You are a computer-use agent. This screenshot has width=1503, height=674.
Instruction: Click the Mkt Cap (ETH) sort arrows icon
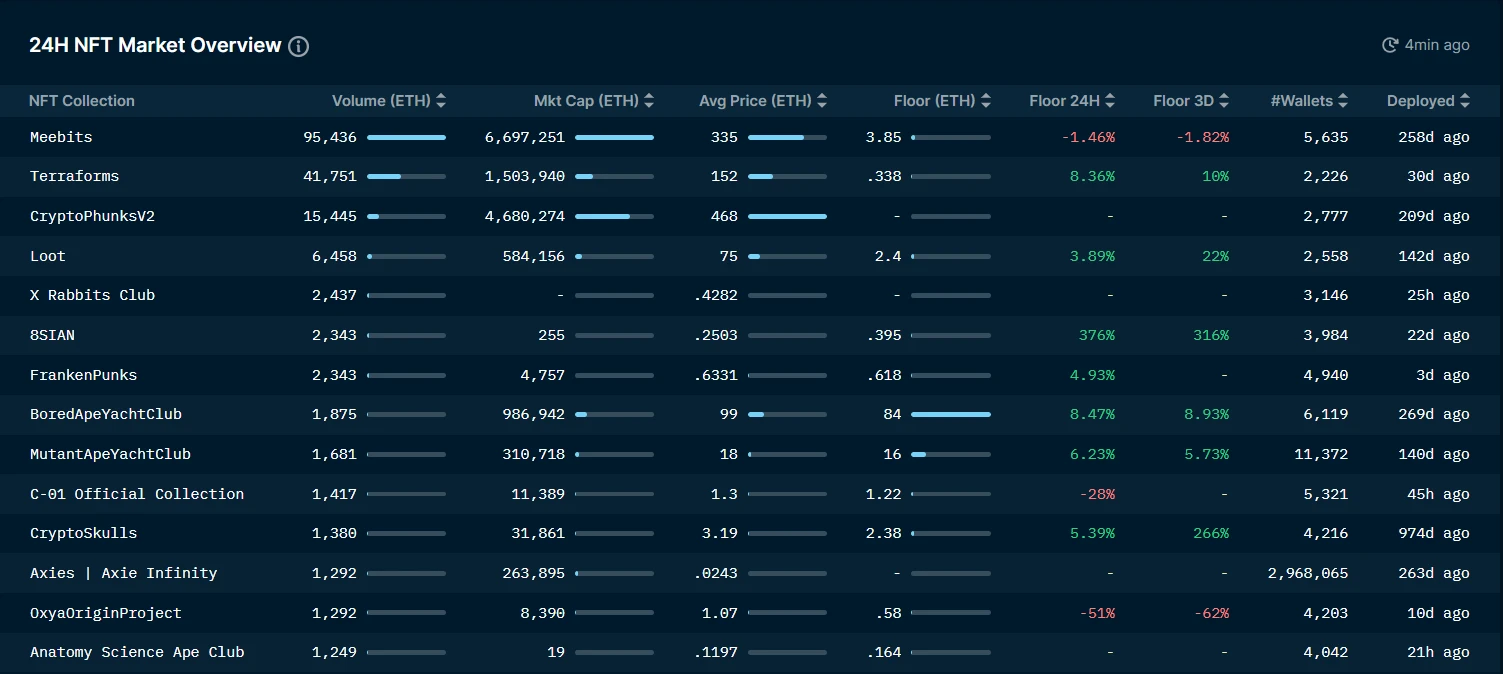click(649, 101)
